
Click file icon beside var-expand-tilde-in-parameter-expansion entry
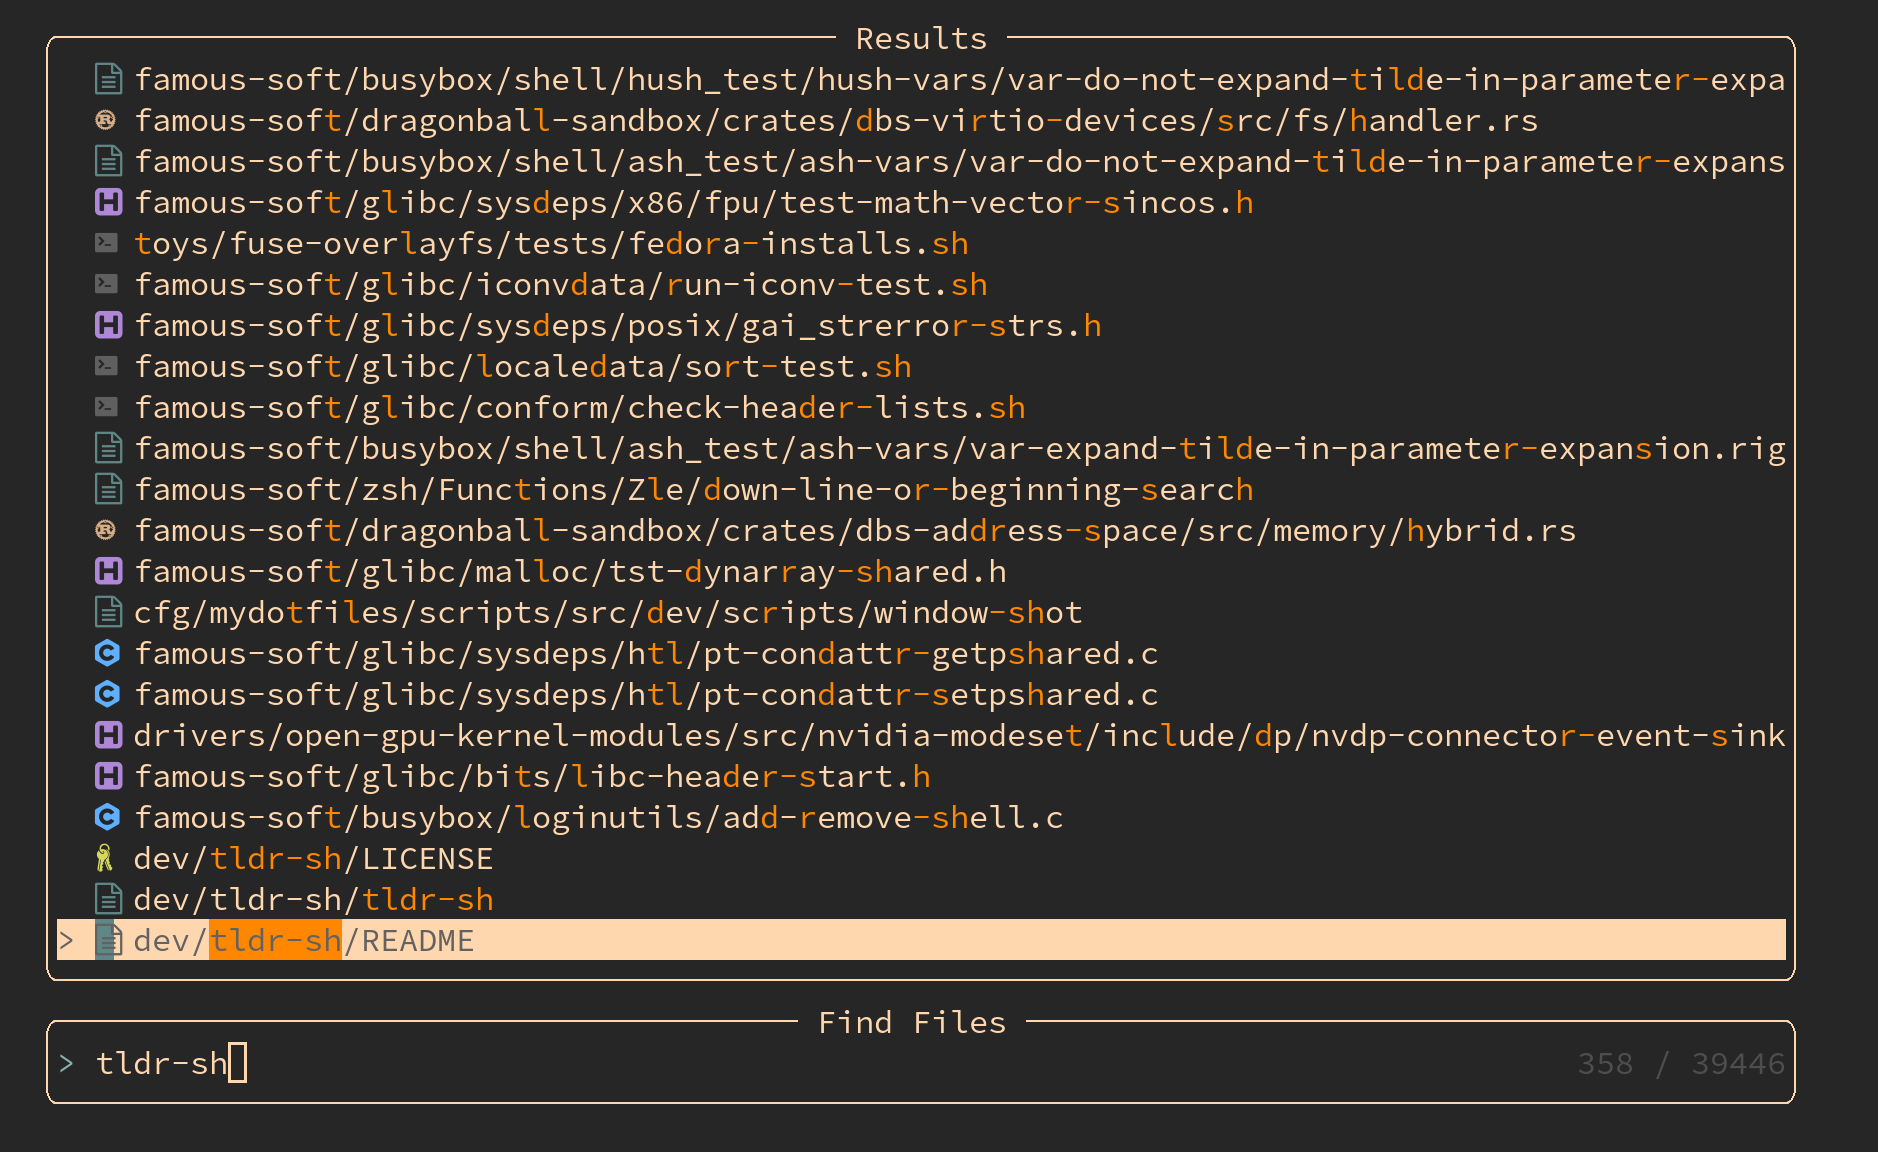(x=108, y=448)
